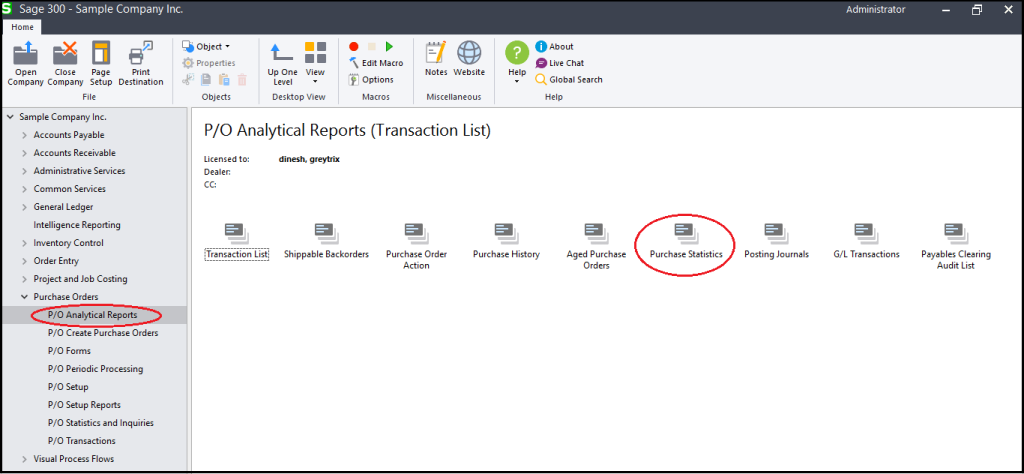Image resolution: width=1024 pixels, height=474 pixels.
Task: Open the Transaction List report
Action: [236, 241]
